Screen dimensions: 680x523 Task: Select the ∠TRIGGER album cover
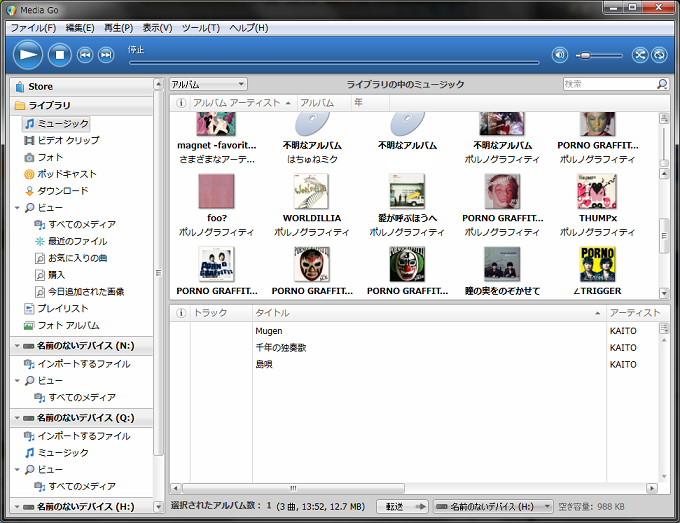click(597, 264)
